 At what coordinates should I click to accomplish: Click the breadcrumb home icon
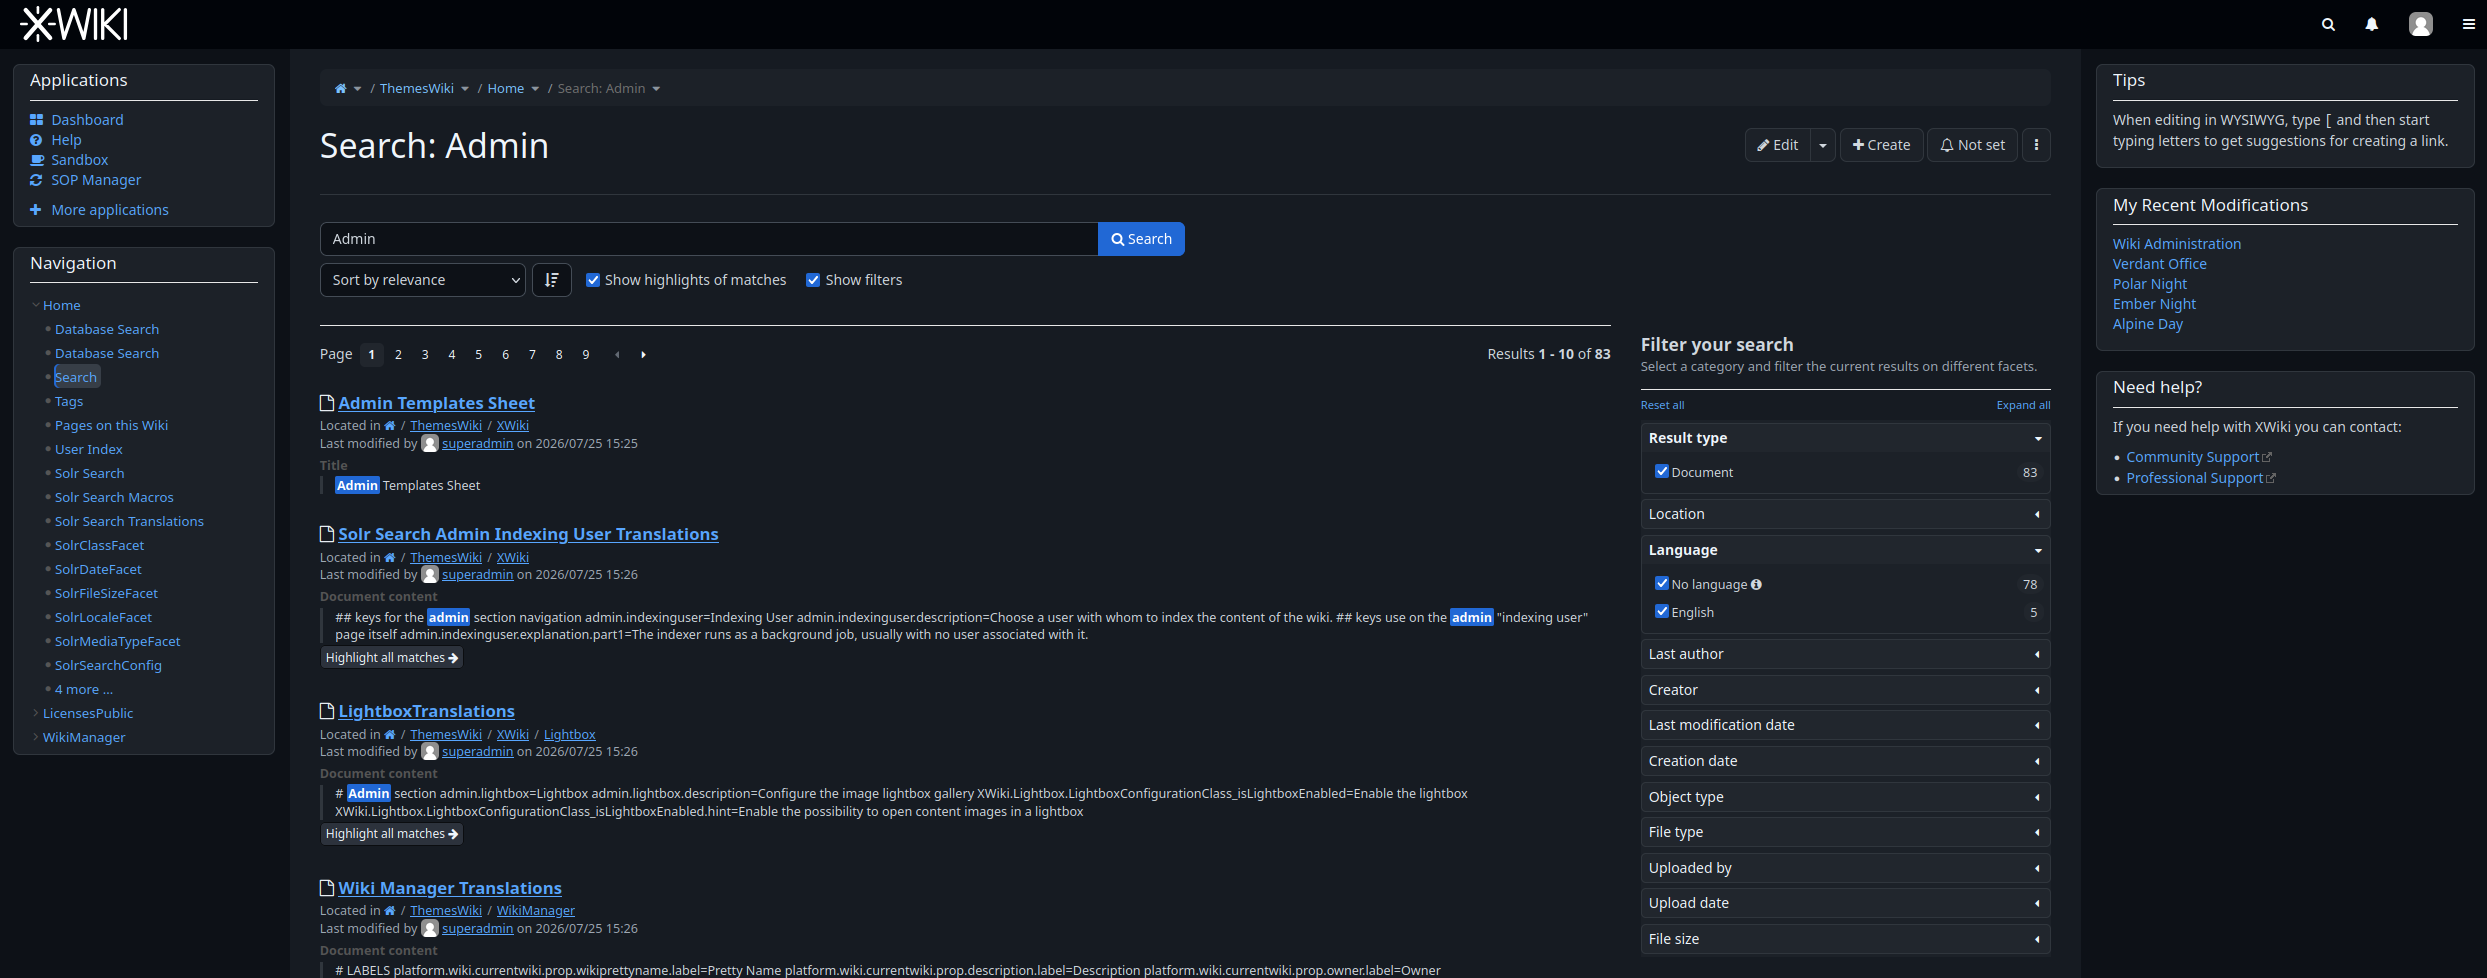(x=340, y=89)
